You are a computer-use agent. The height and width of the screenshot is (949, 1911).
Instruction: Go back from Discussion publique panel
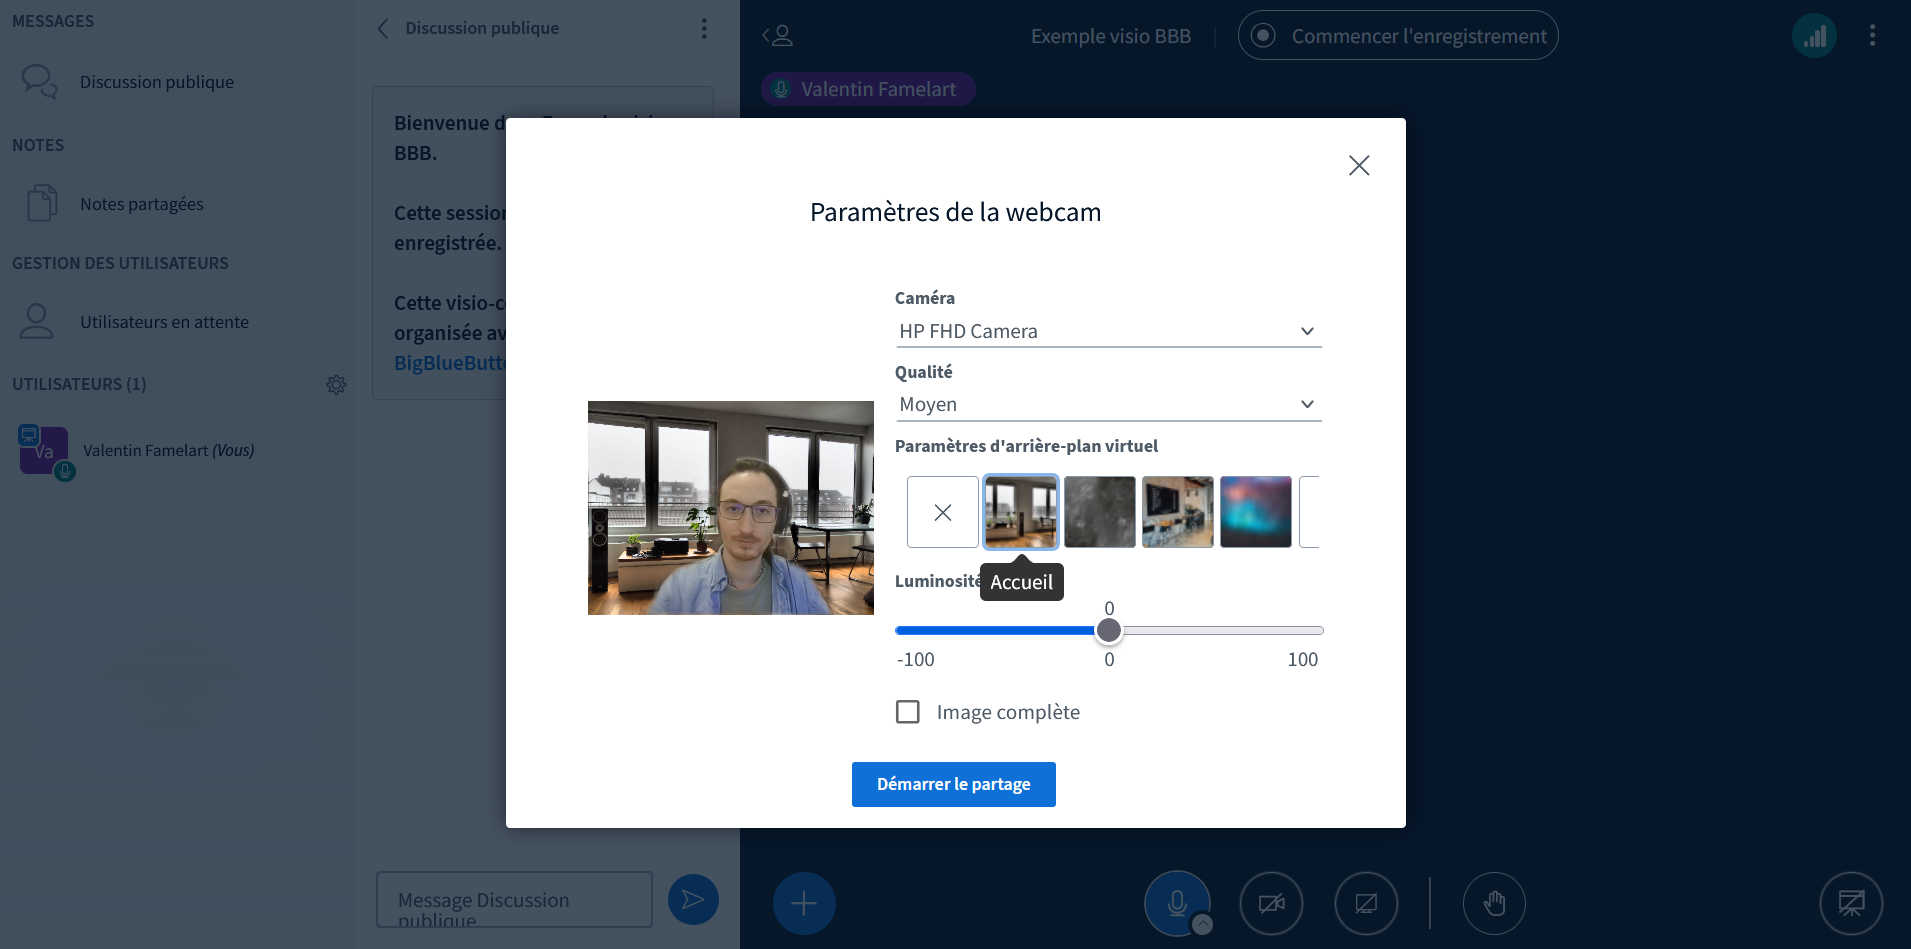pos(382,28)
